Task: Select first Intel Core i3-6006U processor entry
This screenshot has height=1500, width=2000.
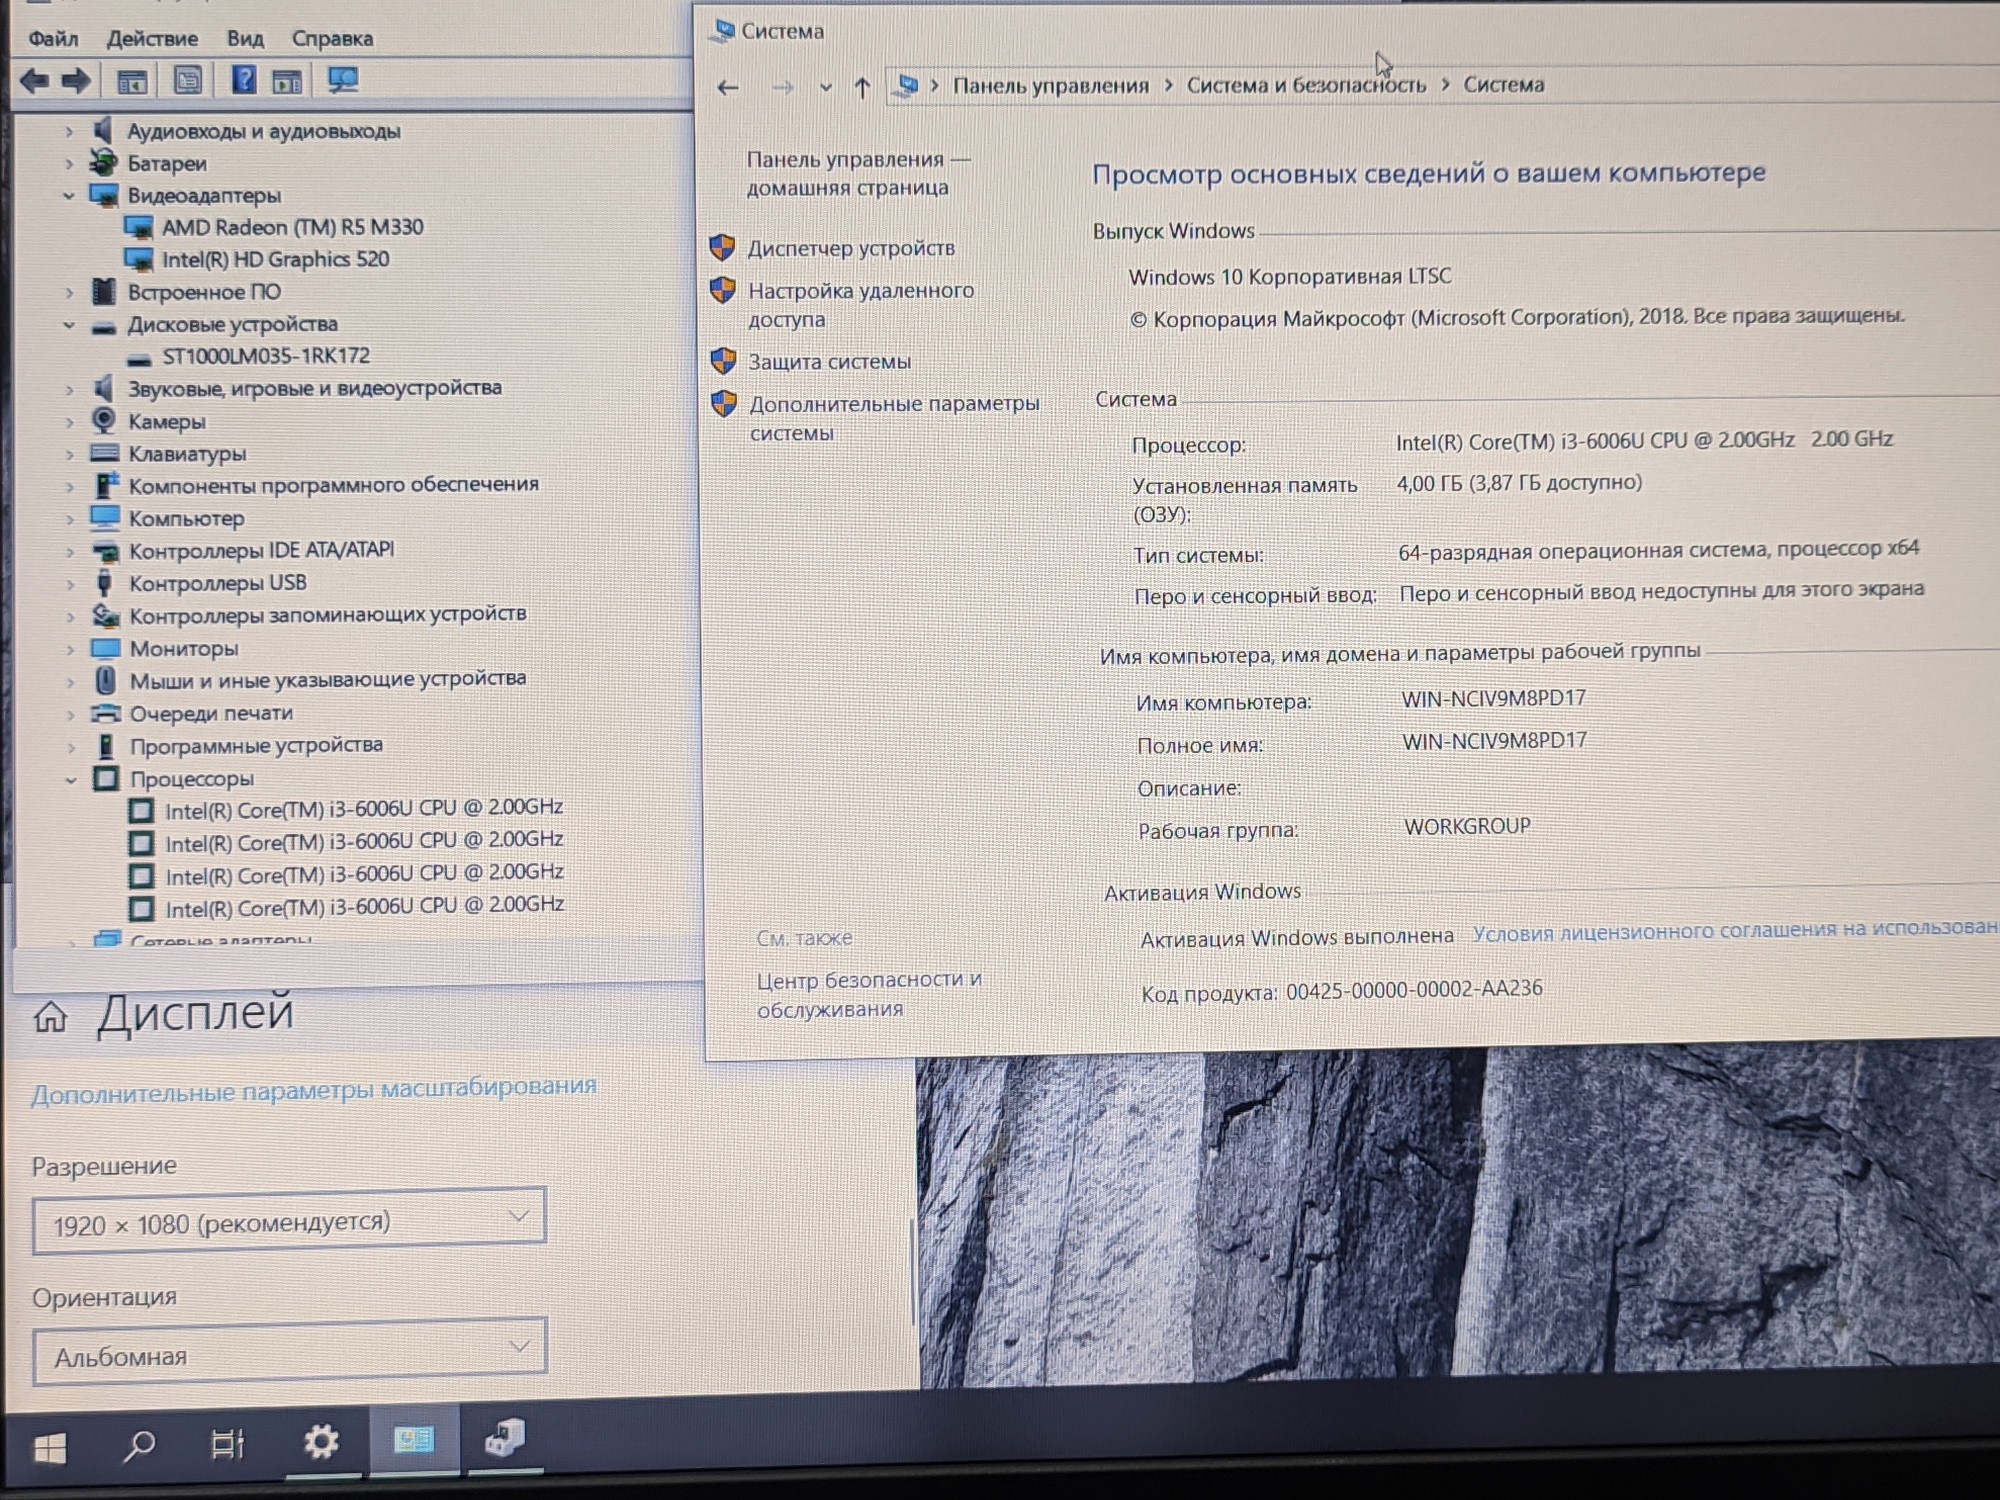Action: tap(364, 809)
